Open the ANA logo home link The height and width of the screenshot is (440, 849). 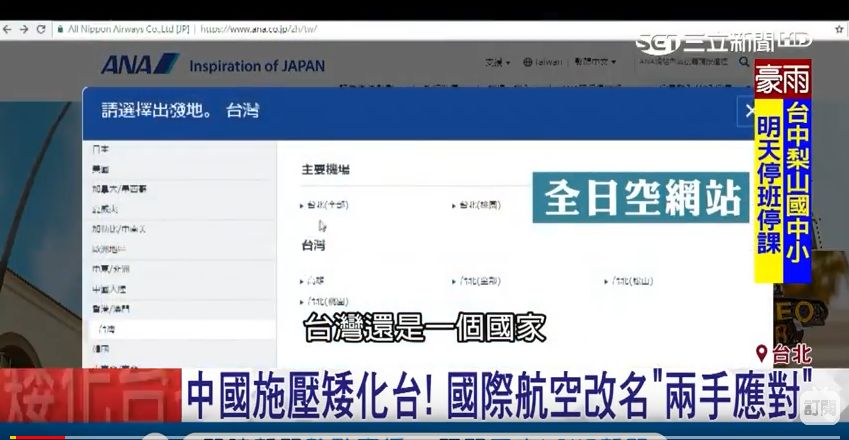(x=140, y=64)
